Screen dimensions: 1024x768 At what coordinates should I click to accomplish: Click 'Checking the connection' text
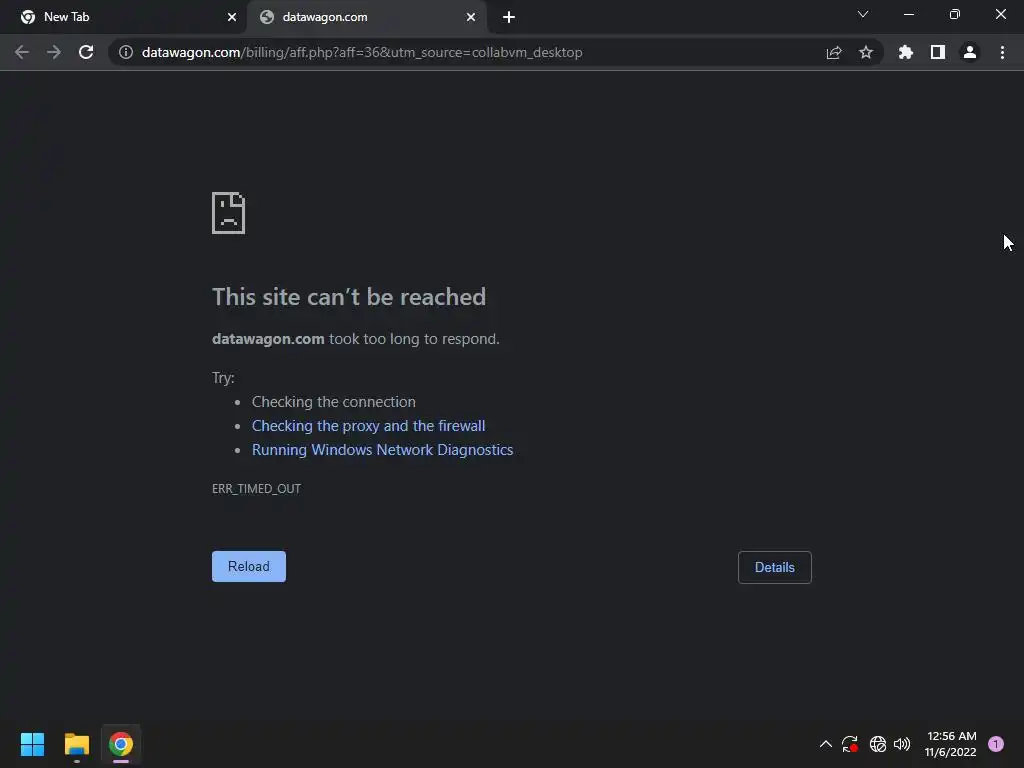click(x=334, y=402)
